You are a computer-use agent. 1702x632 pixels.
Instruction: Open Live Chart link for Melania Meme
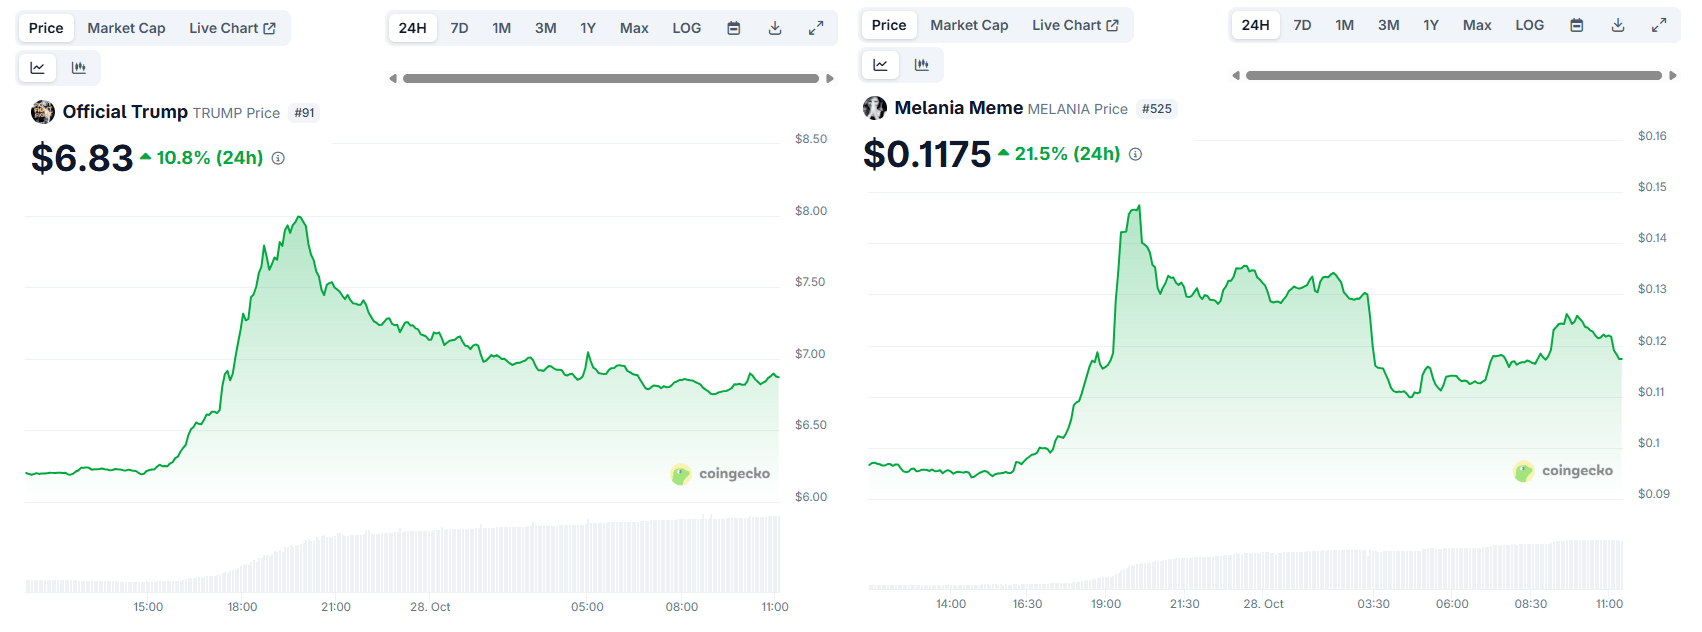point(1075,25)
